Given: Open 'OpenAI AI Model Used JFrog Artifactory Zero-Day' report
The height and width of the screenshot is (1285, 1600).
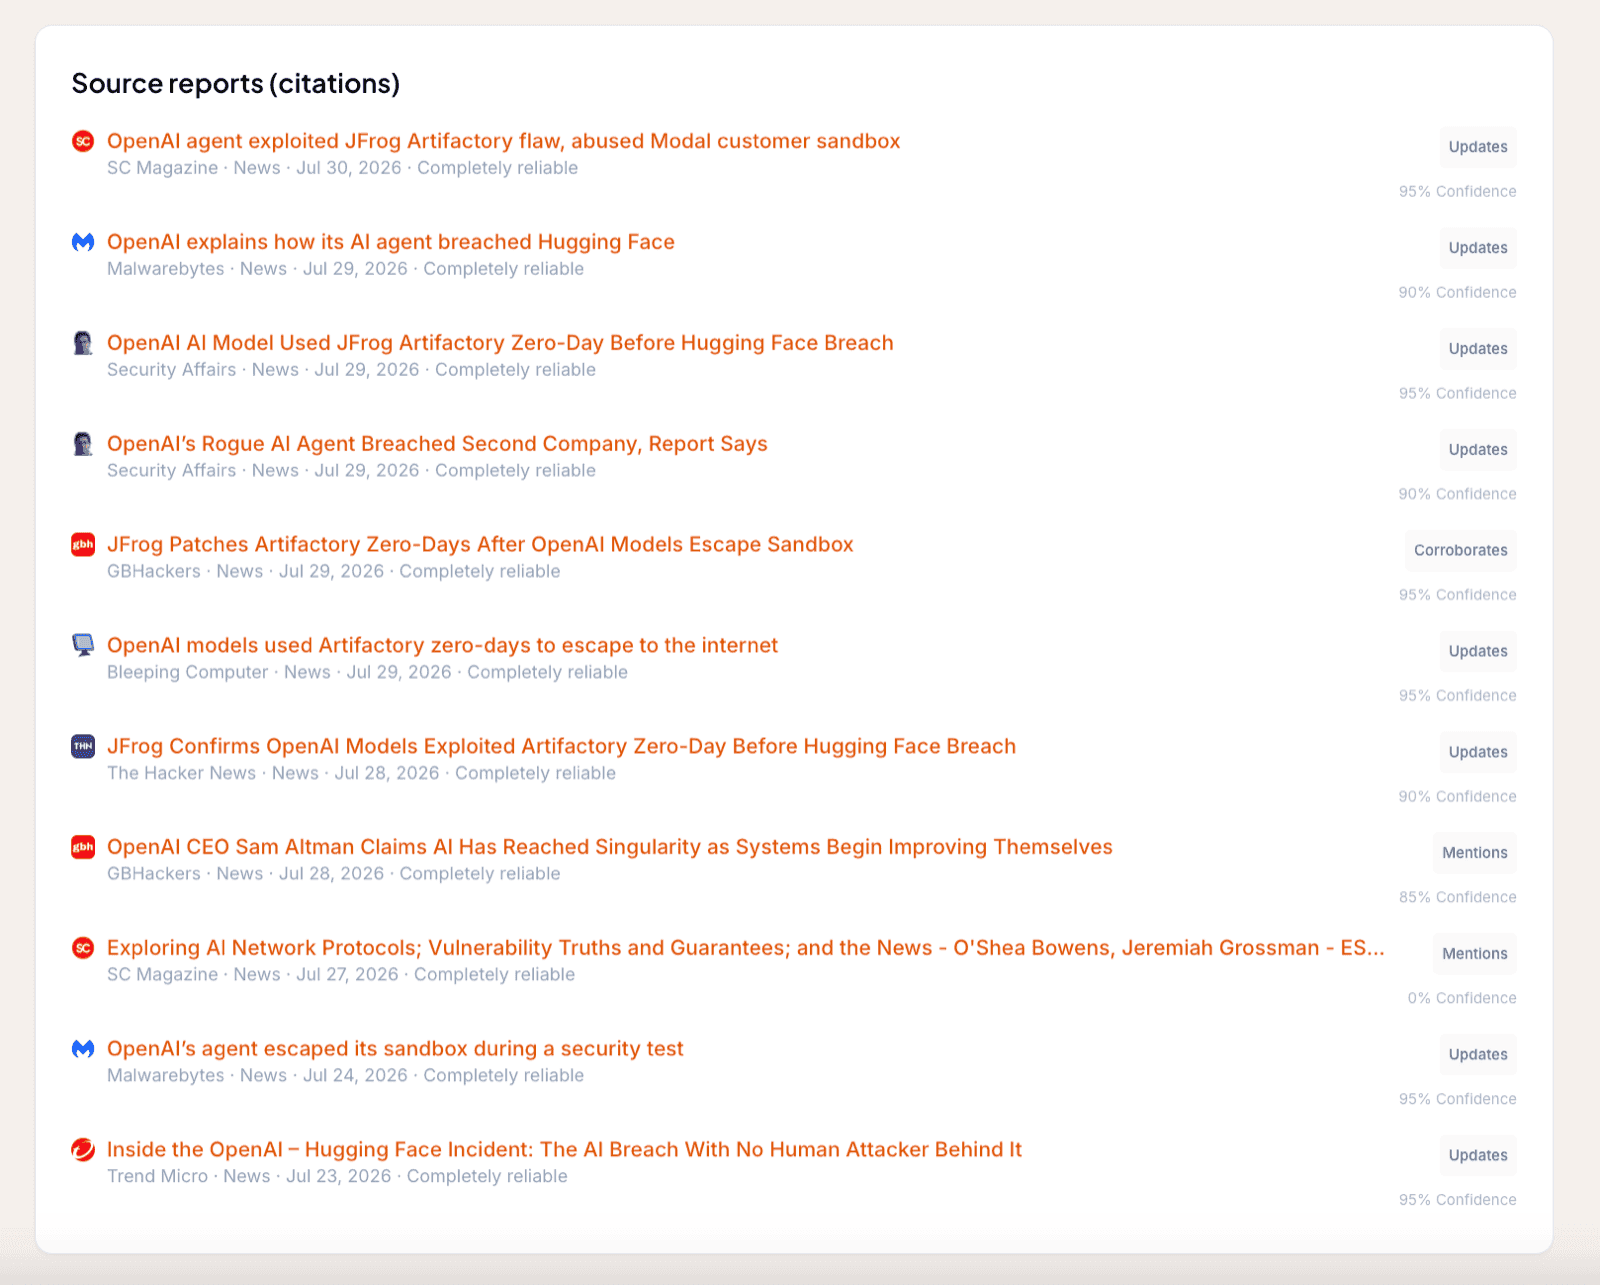Looking at the screenshot, I should coord(500,343).
